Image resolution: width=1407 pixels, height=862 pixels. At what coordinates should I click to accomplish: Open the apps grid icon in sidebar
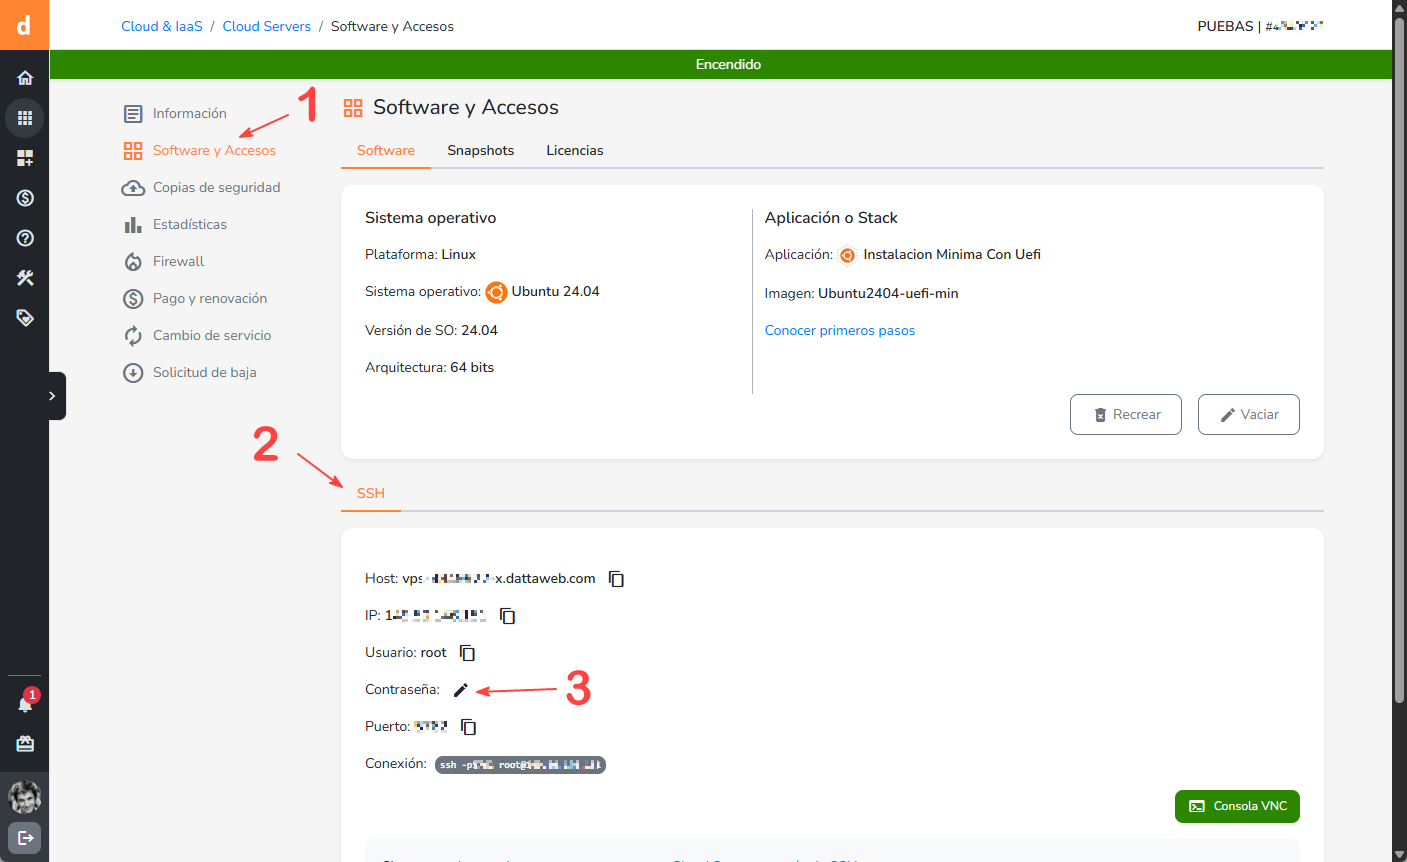[x=25, y=118]
